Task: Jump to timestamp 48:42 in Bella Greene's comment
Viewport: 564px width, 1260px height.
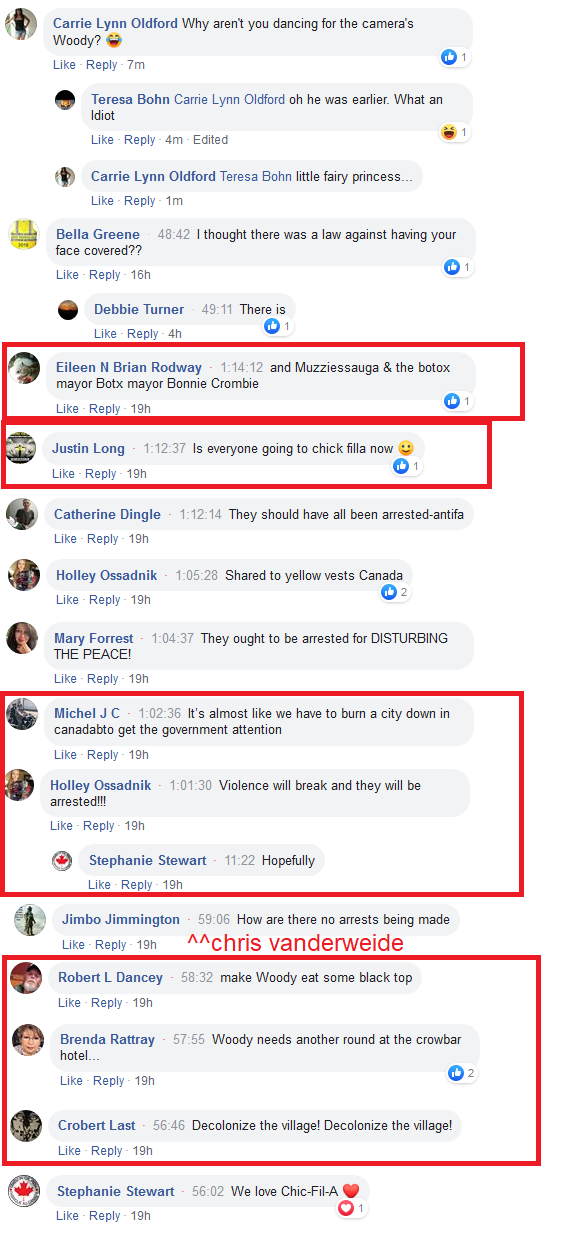Action: pyautogui.click(x=174, y=234)
